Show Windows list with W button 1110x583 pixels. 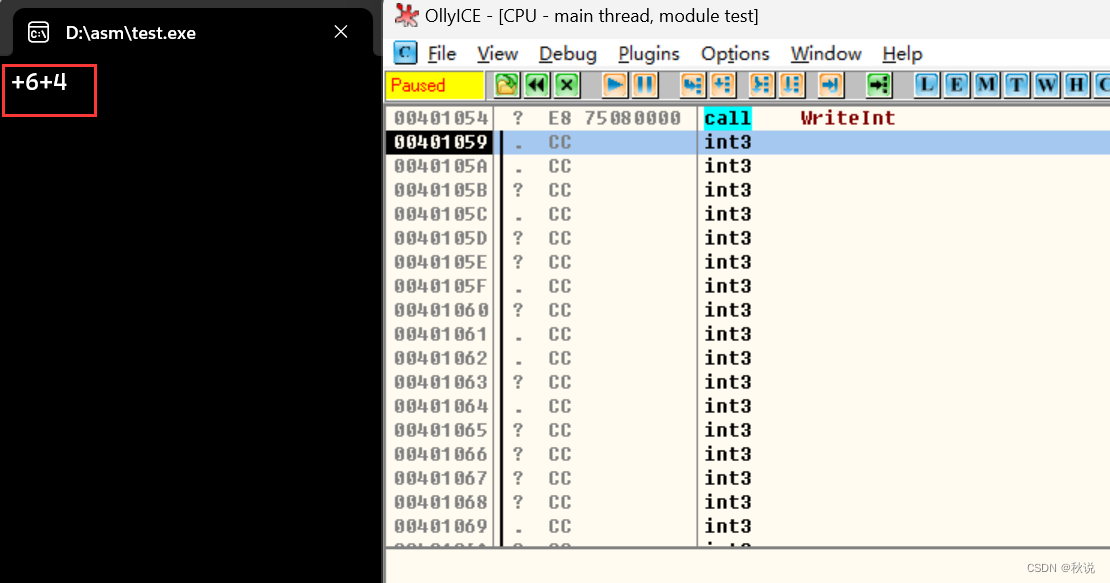(x=1046, y=86)
